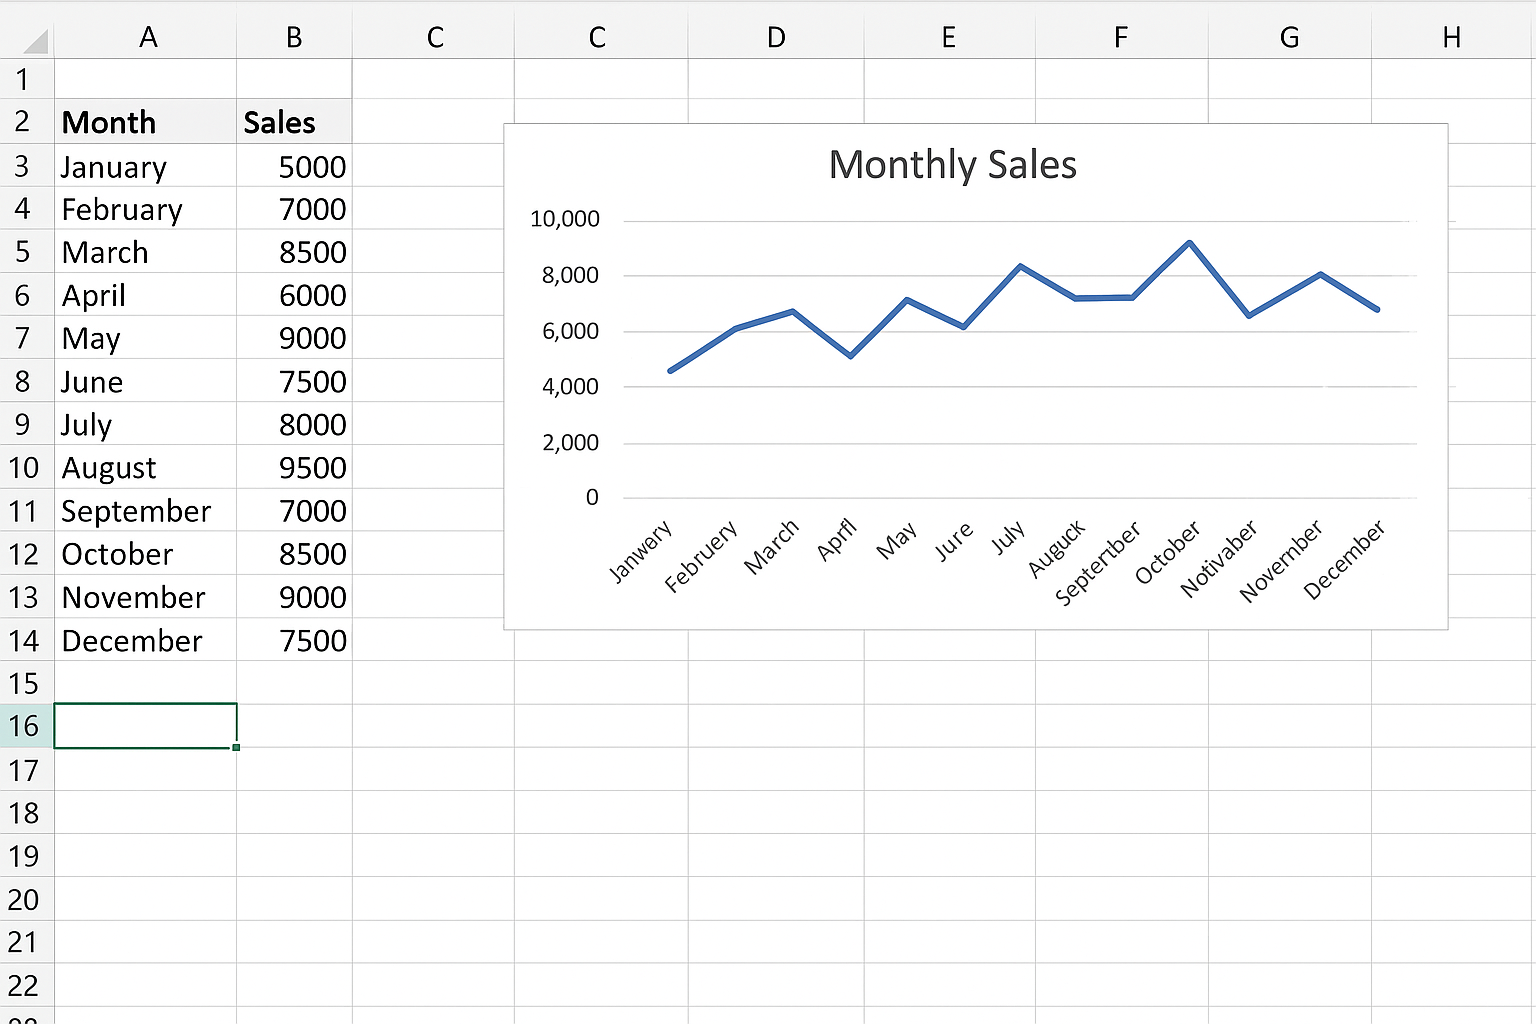
Task: Select the row 1 header
Action: point(27,79)
